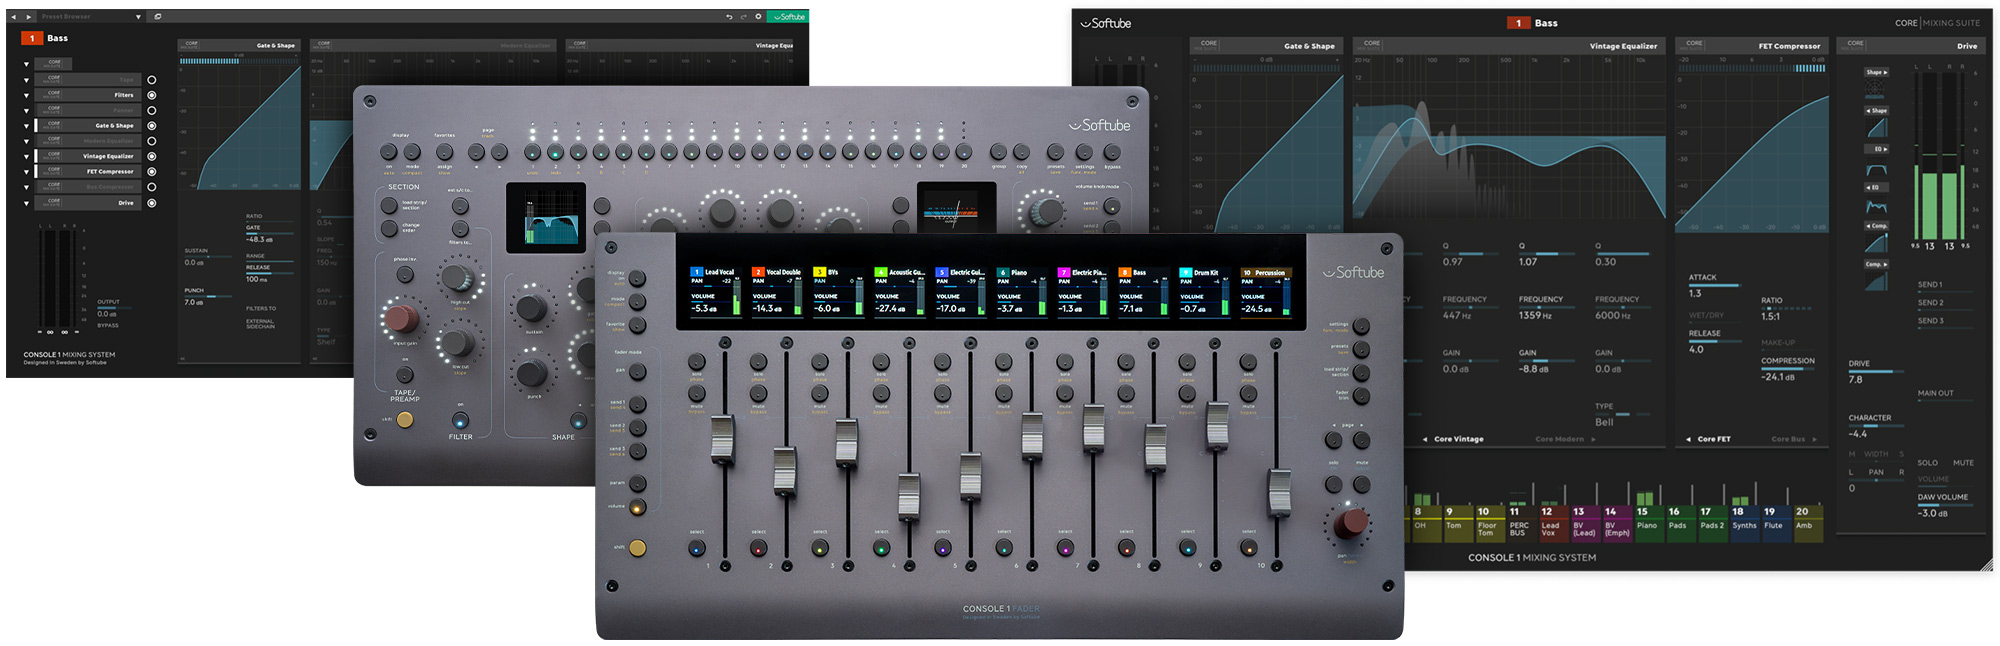Click the pop-out window icon beside Preset Browser

158,17
